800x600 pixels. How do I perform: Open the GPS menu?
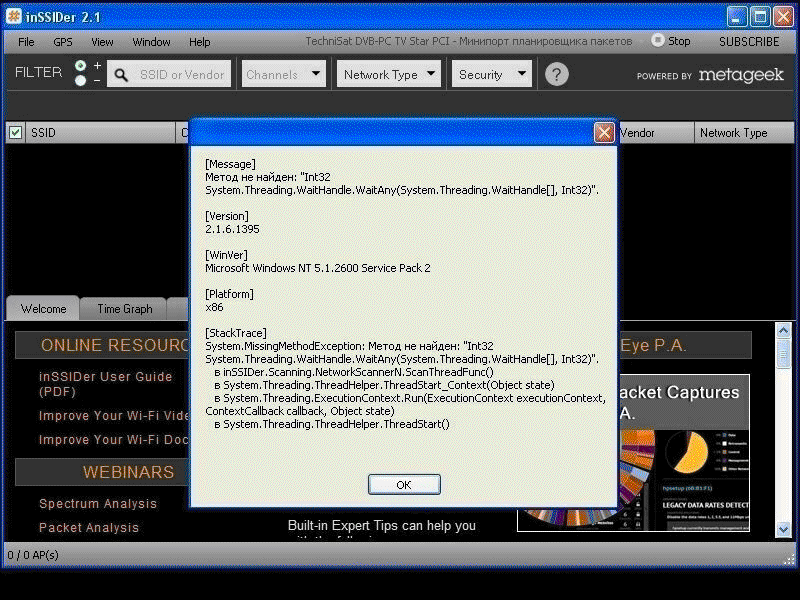click(63, 42)
